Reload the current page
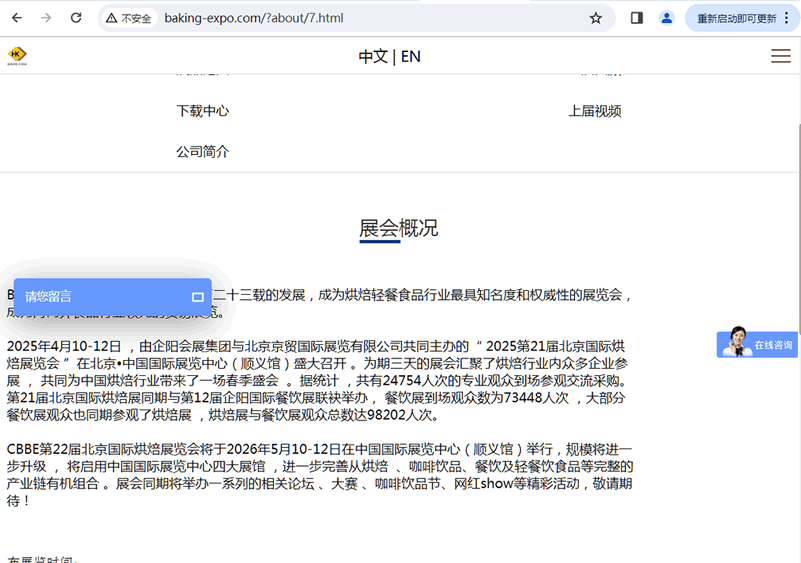The width and height of the screenshot is (801, 563). pos(76,18)
